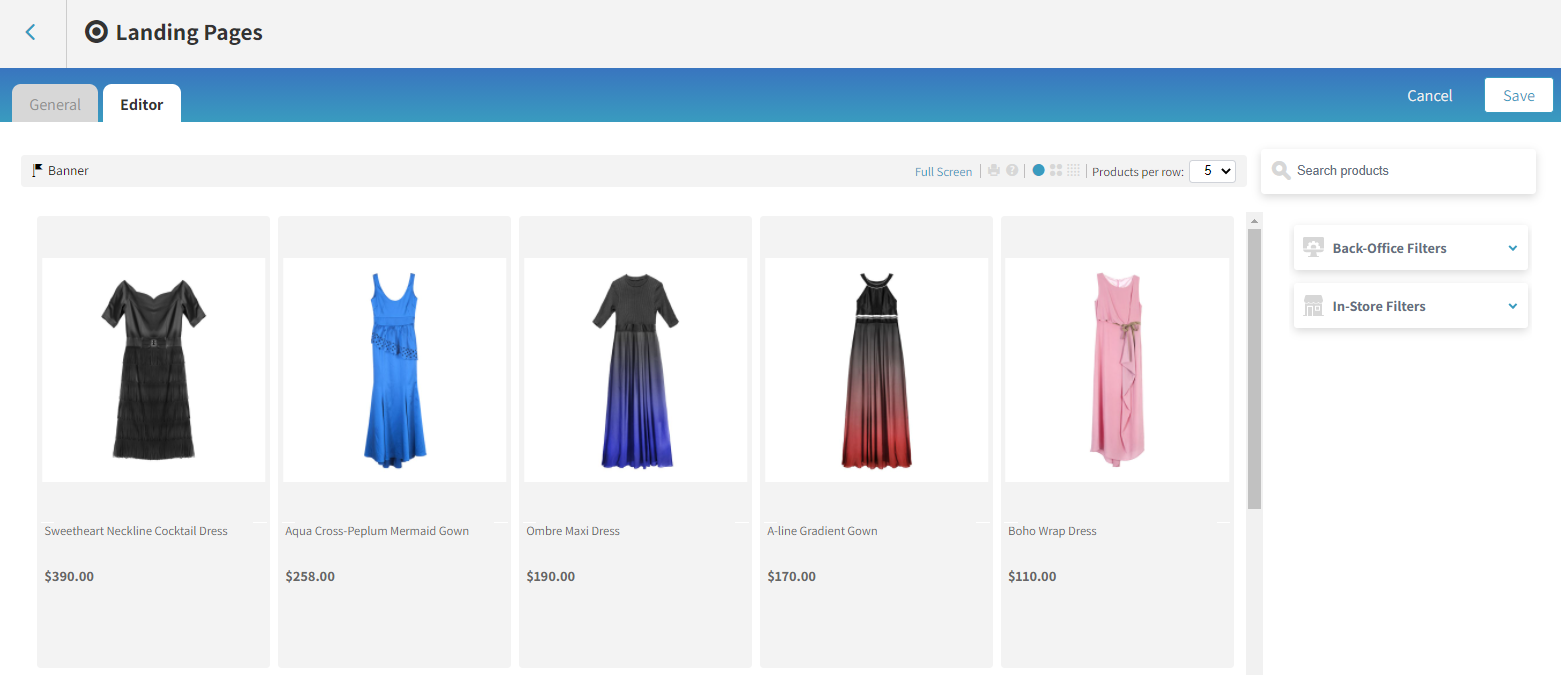The height and width of the screenshot is (675, 1561).
Task: Click the product list vertical scrollbar thumb
Action: pos(1254,370)
